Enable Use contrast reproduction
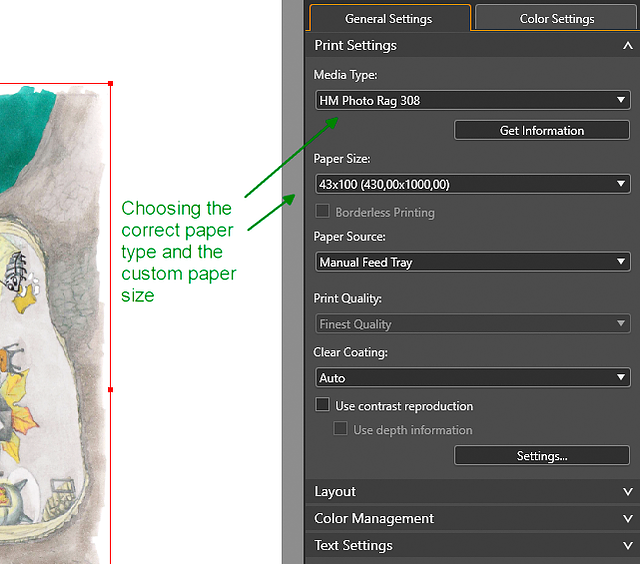Screen dimensions: 640x564 coord(322,405)
